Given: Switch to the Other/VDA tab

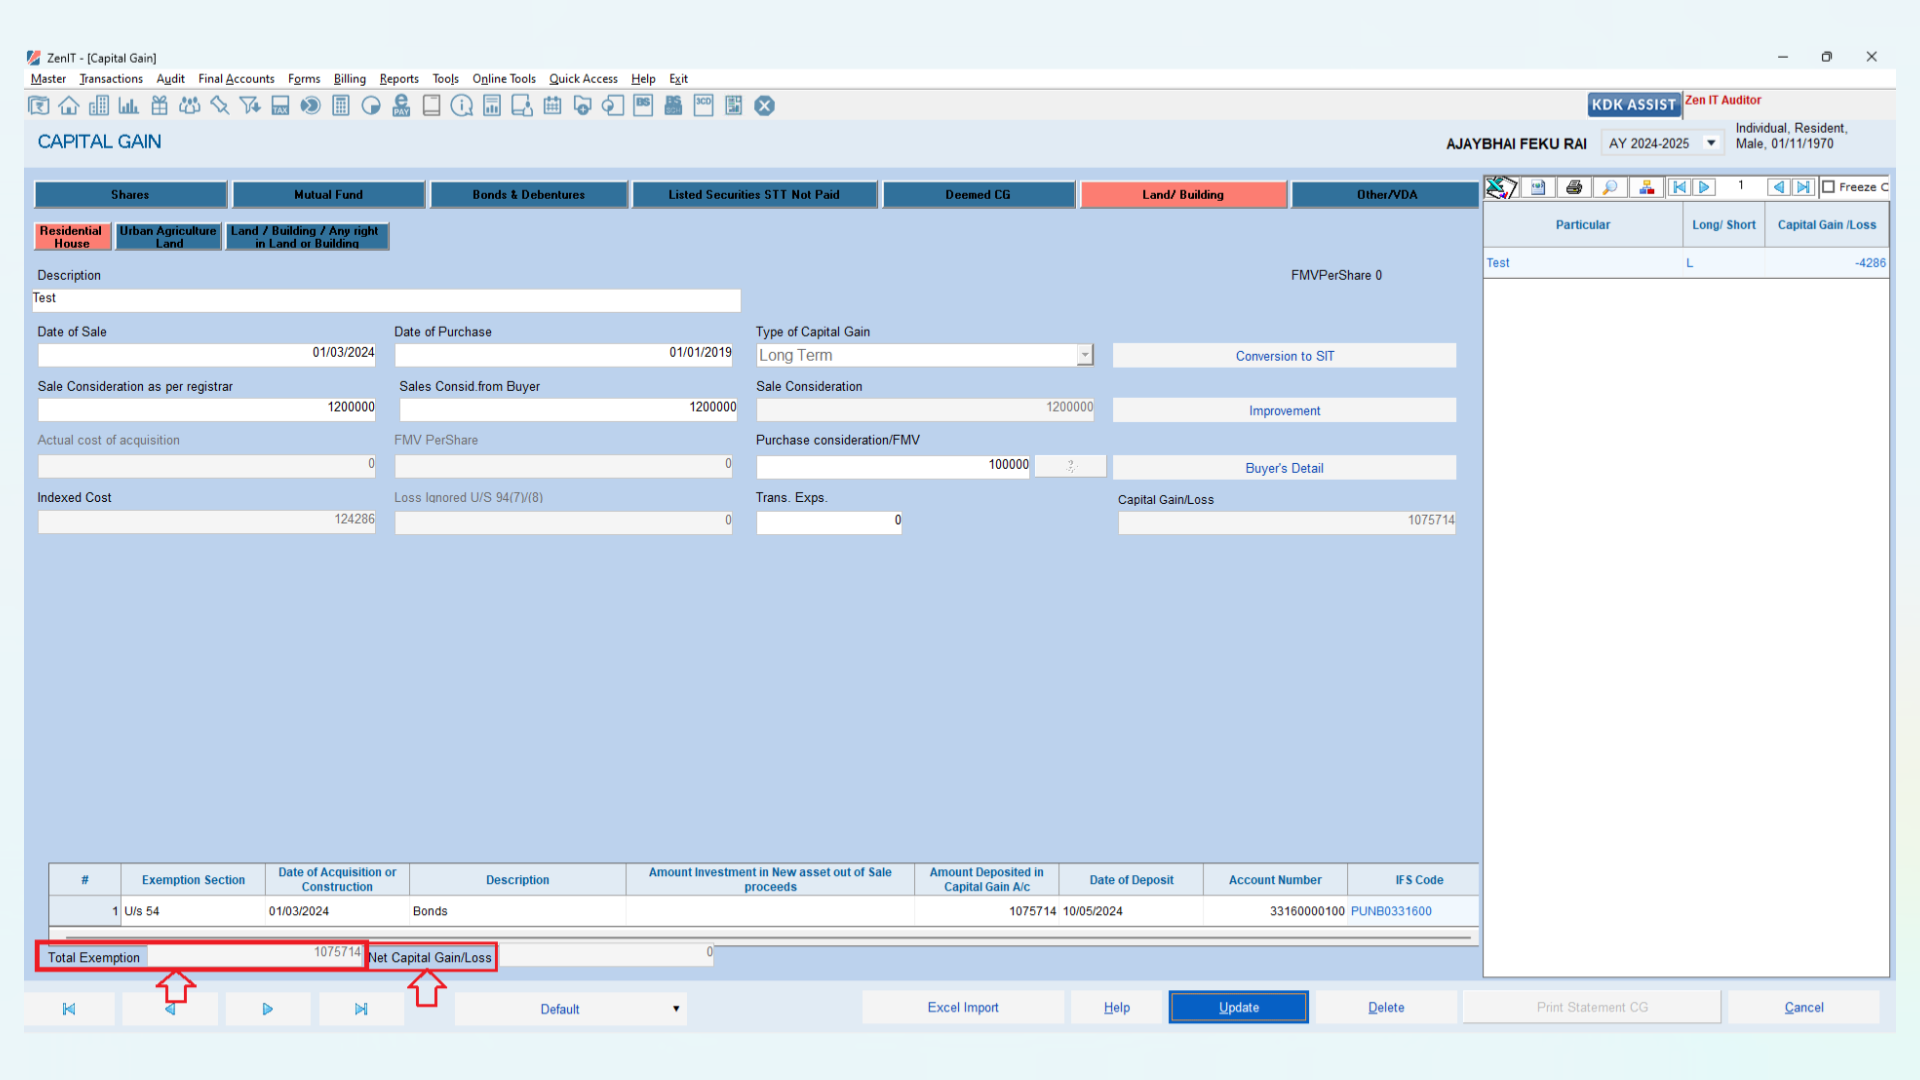Looking at the screenshot, I should coord(1386,194).
